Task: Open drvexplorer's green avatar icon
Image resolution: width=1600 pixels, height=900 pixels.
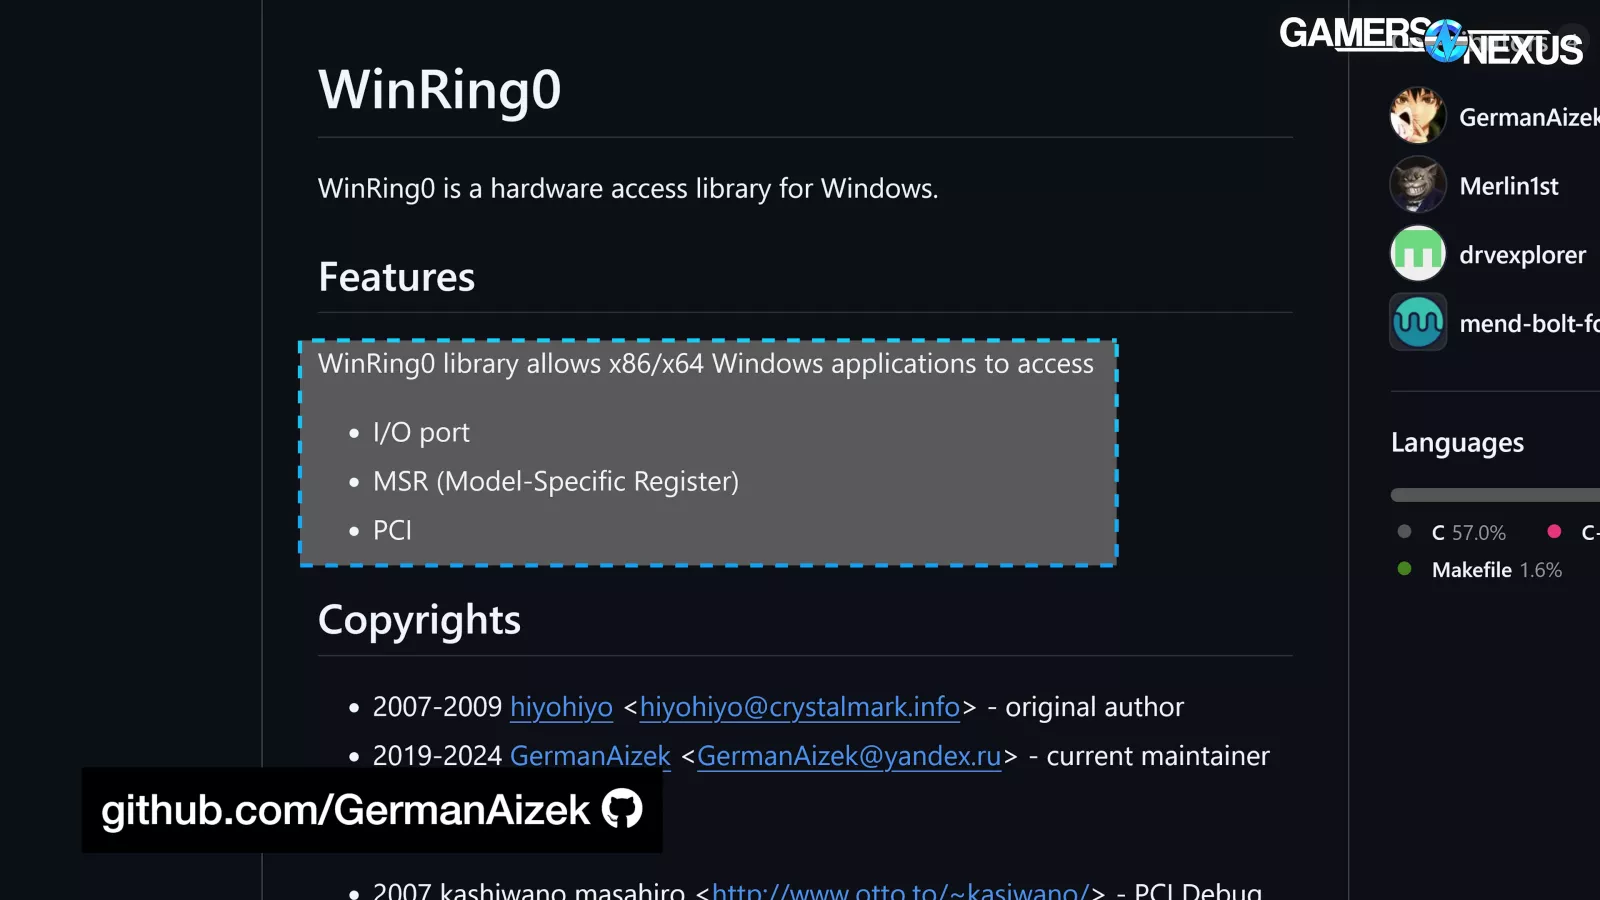Action: pos(1417,254)
